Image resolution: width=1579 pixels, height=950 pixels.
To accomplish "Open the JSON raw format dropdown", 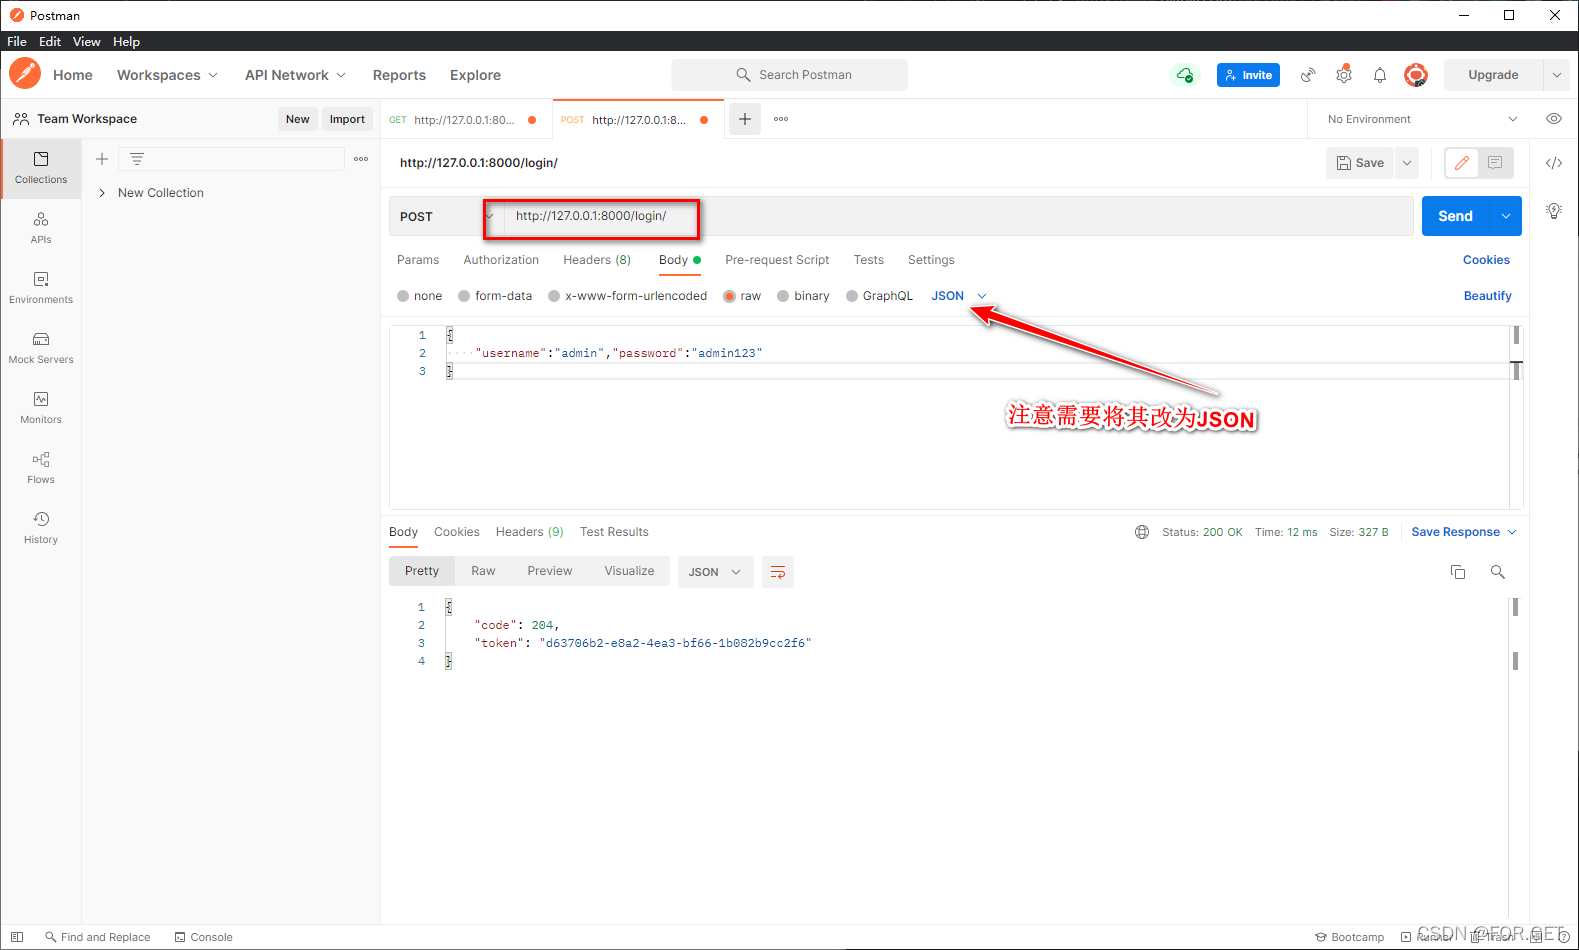I will pos(959,296).
